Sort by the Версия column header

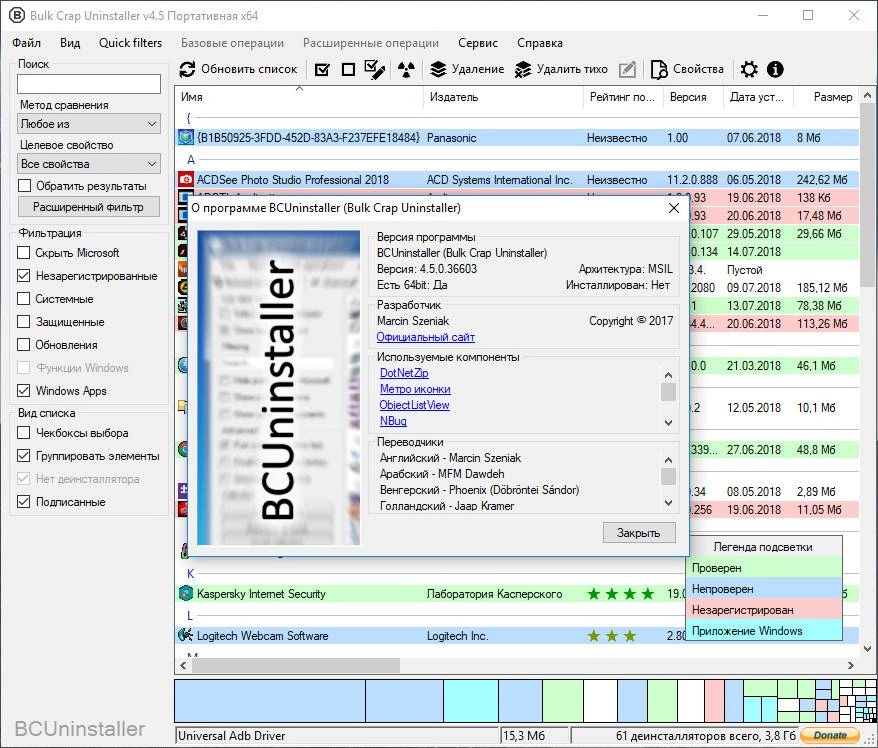(x=693, y=97)
